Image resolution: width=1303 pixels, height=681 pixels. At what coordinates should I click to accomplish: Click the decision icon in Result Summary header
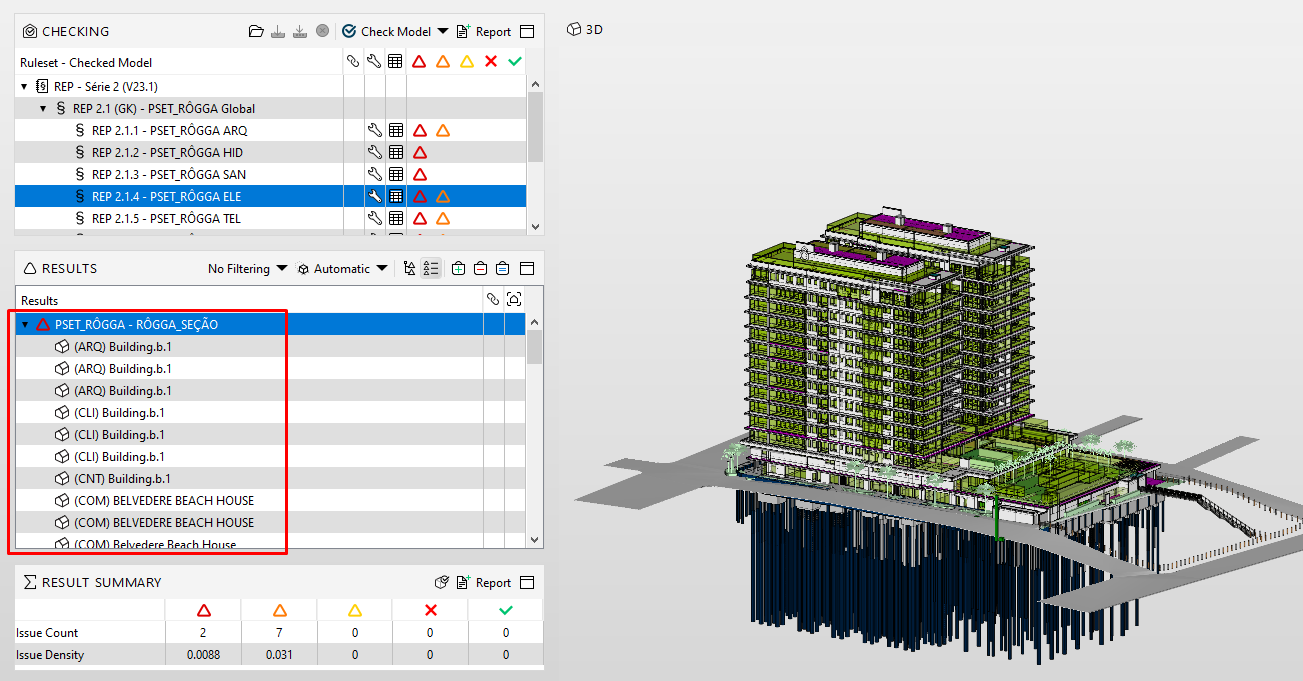[x=442, y=582]
